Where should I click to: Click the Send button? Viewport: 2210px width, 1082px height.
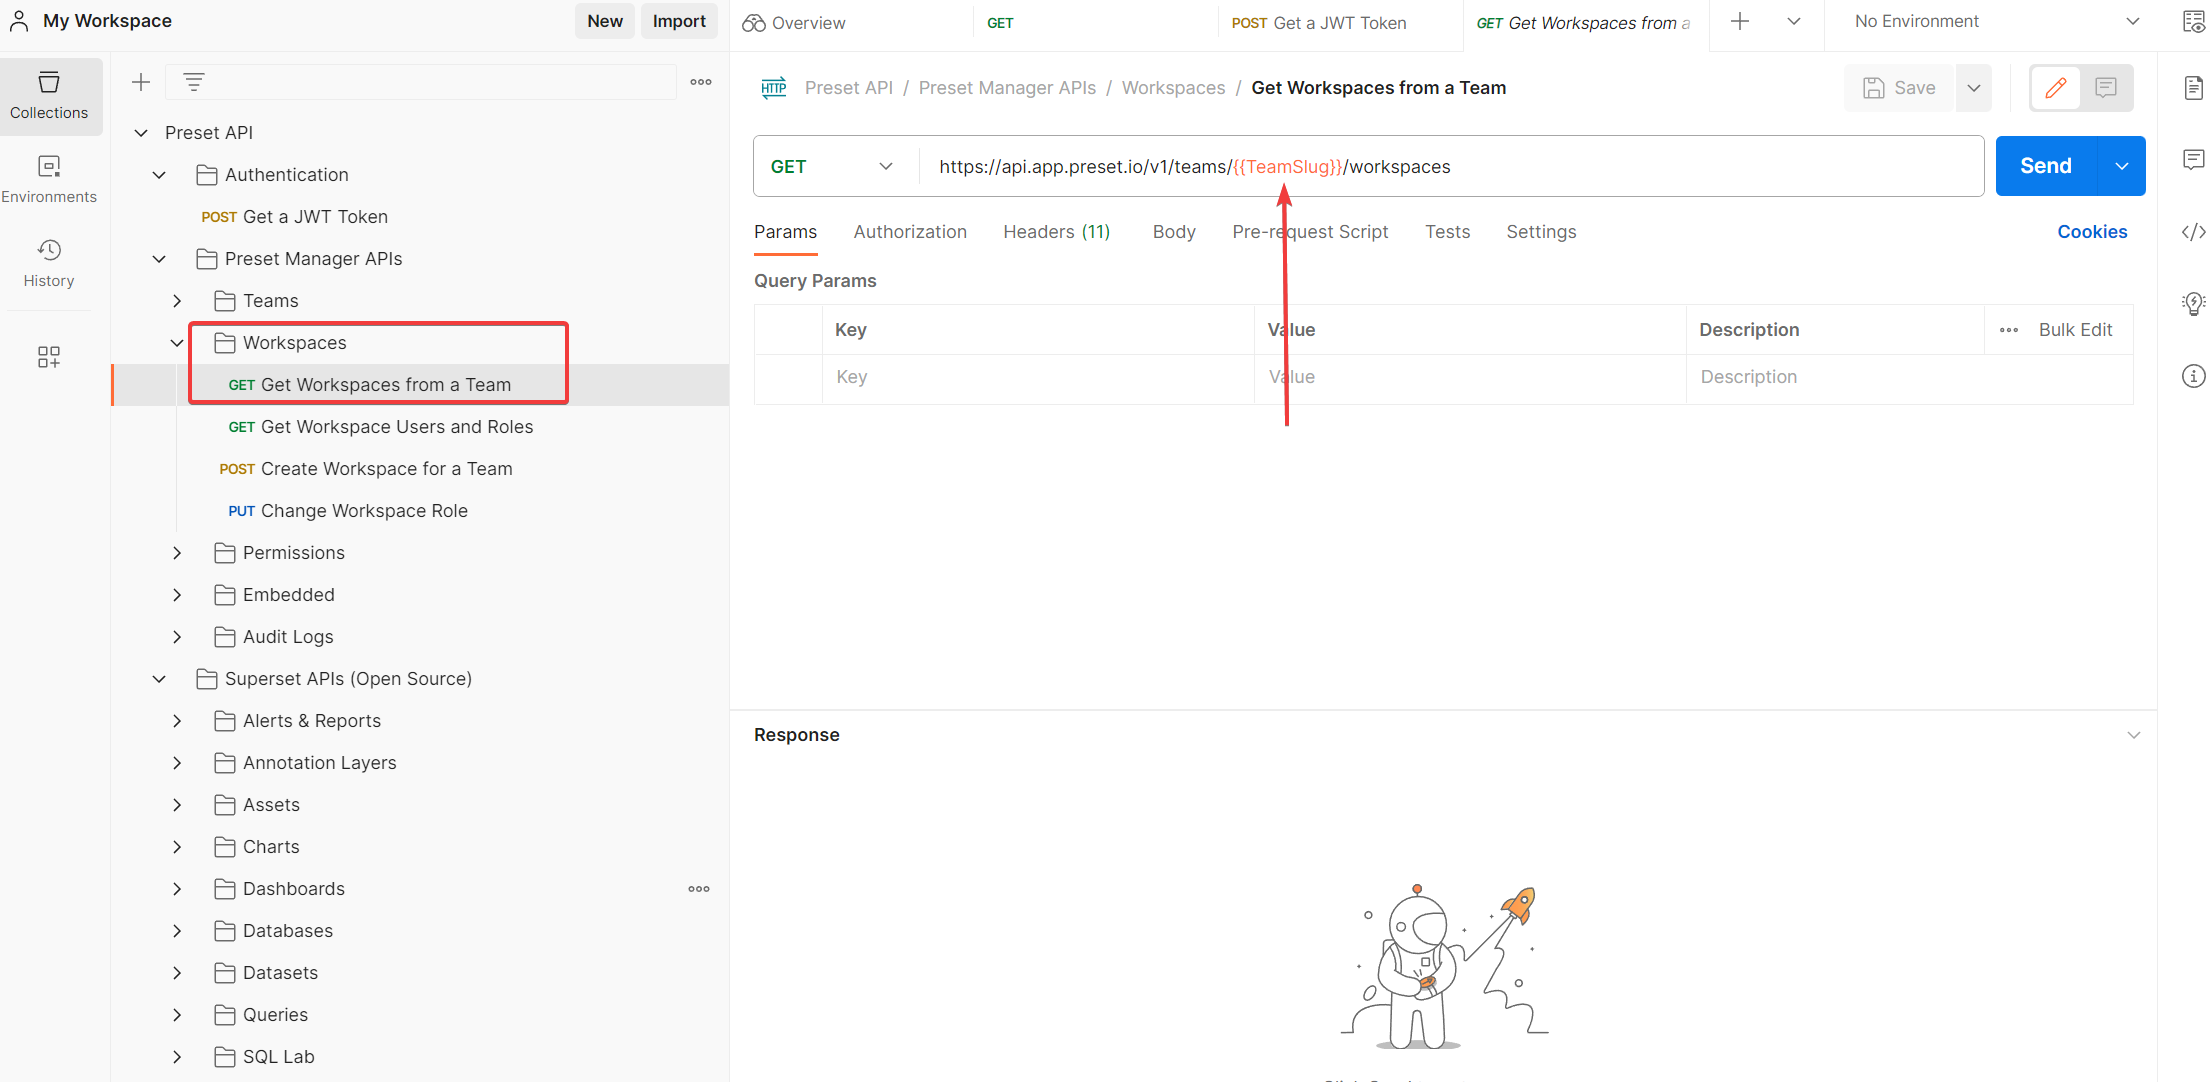coord(2044,165)
